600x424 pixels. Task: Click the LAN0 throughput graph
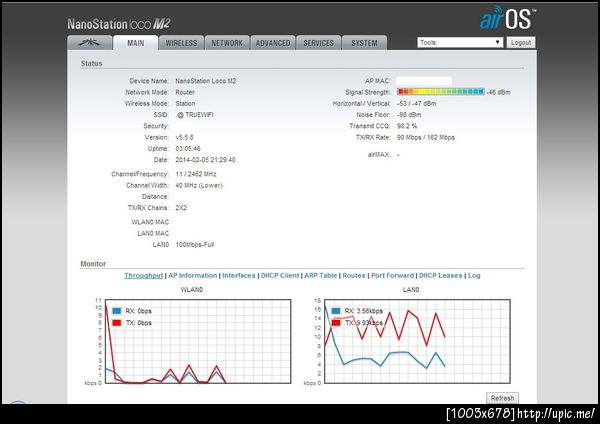pos(417,341)
